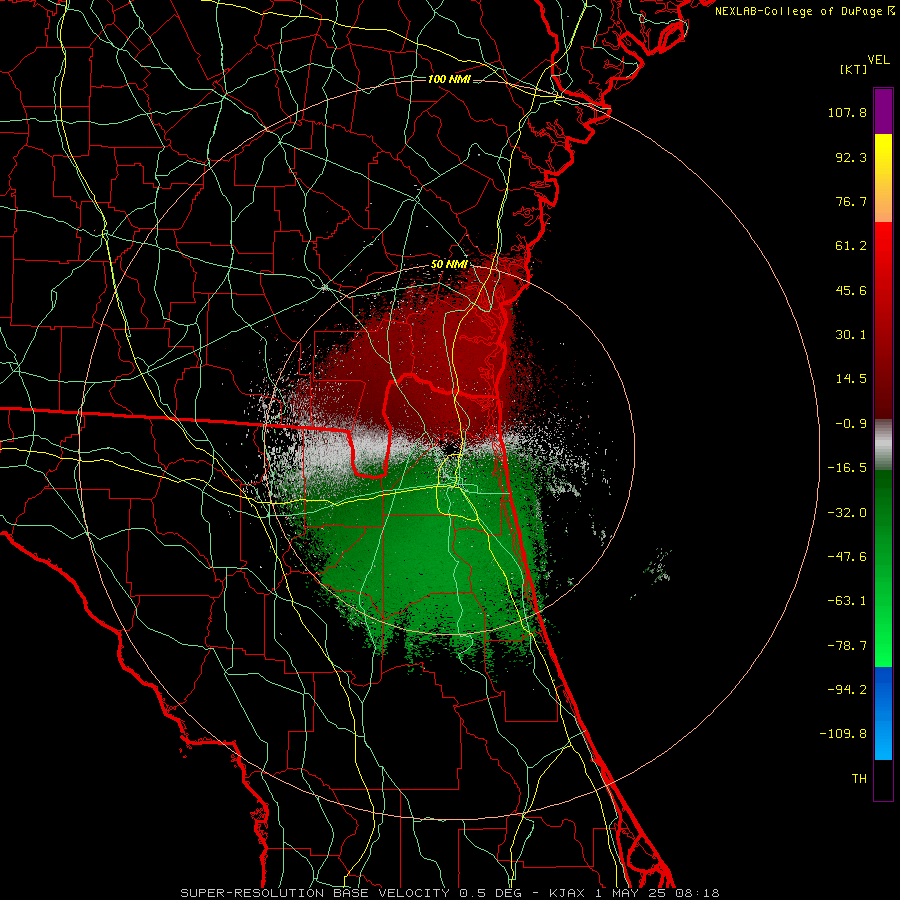The height and width of the screenshot is (900, 900).
Task: Select the -47.6 velocity scale value
Action: coord(847,557)
